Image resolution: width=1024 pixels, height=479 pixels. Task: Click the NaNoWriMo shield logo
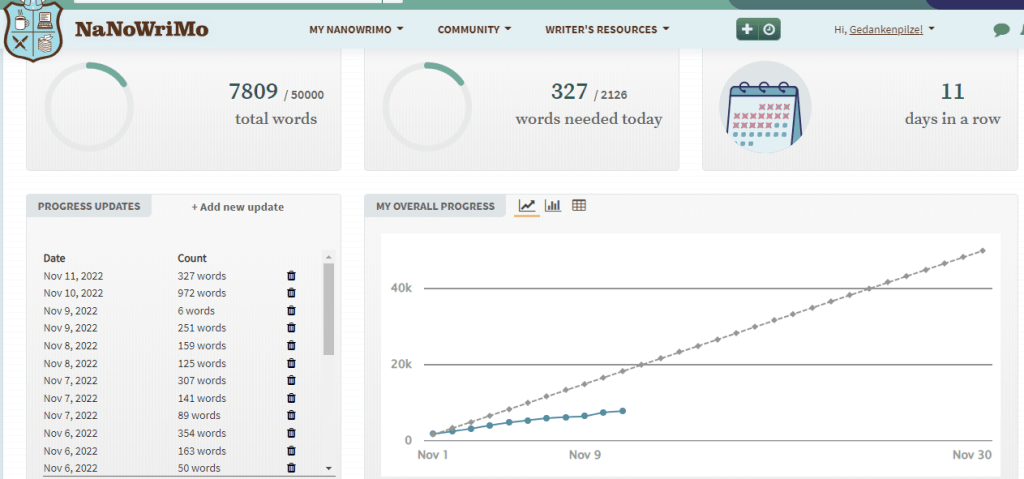[x=34, y=30]
